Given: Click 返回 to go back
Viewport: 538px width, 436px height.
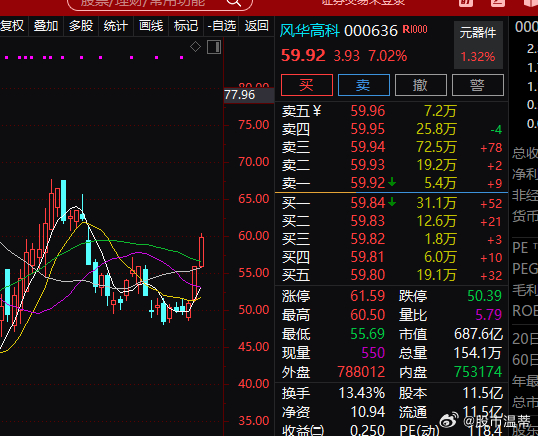Looking at the screenshot, I should click(x=256, y=26).
